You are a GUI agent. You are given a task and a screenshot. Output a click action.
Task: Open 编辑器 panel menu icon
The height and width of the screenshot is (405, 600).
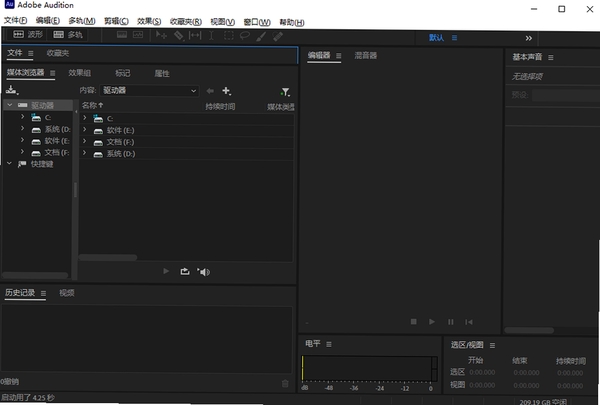click(x=339, y=56)
